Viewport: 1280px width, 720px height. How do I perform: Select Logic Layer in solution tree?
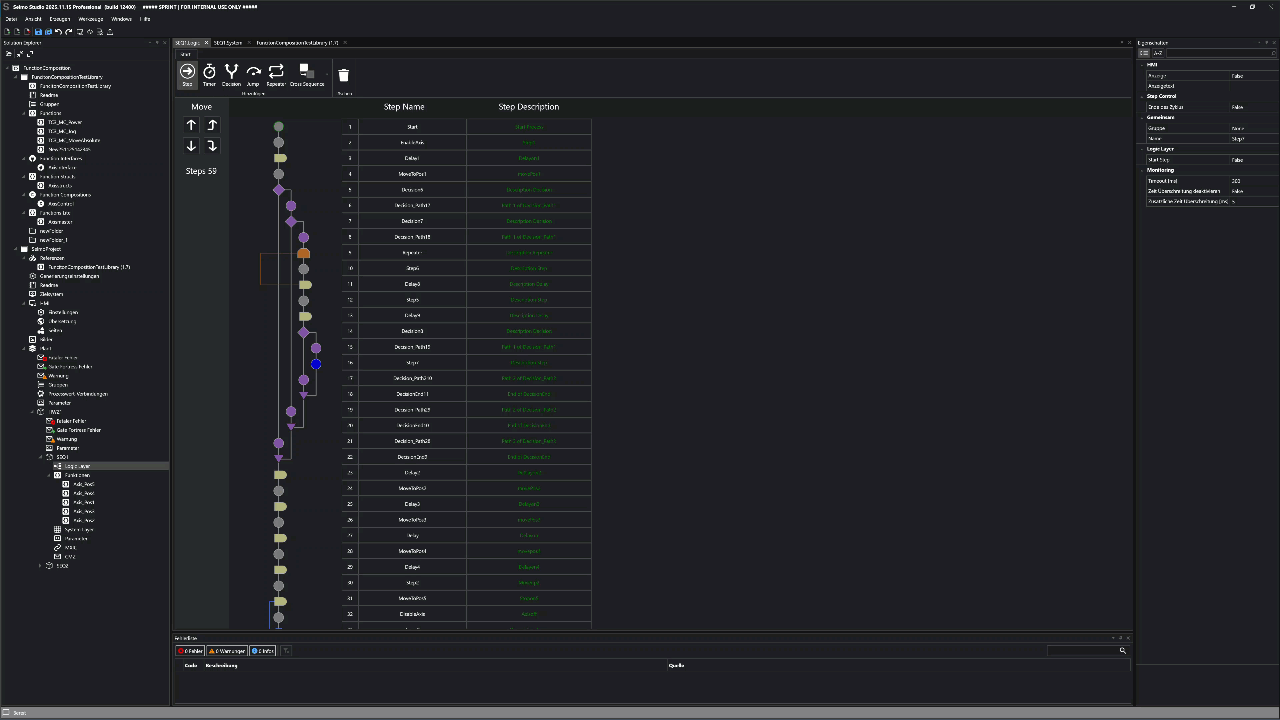click(77, 466)
